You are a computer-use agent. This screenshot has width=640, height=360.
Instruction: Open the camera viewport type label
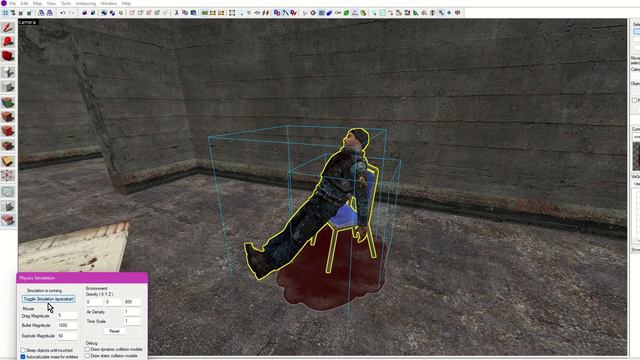(28, 22)
